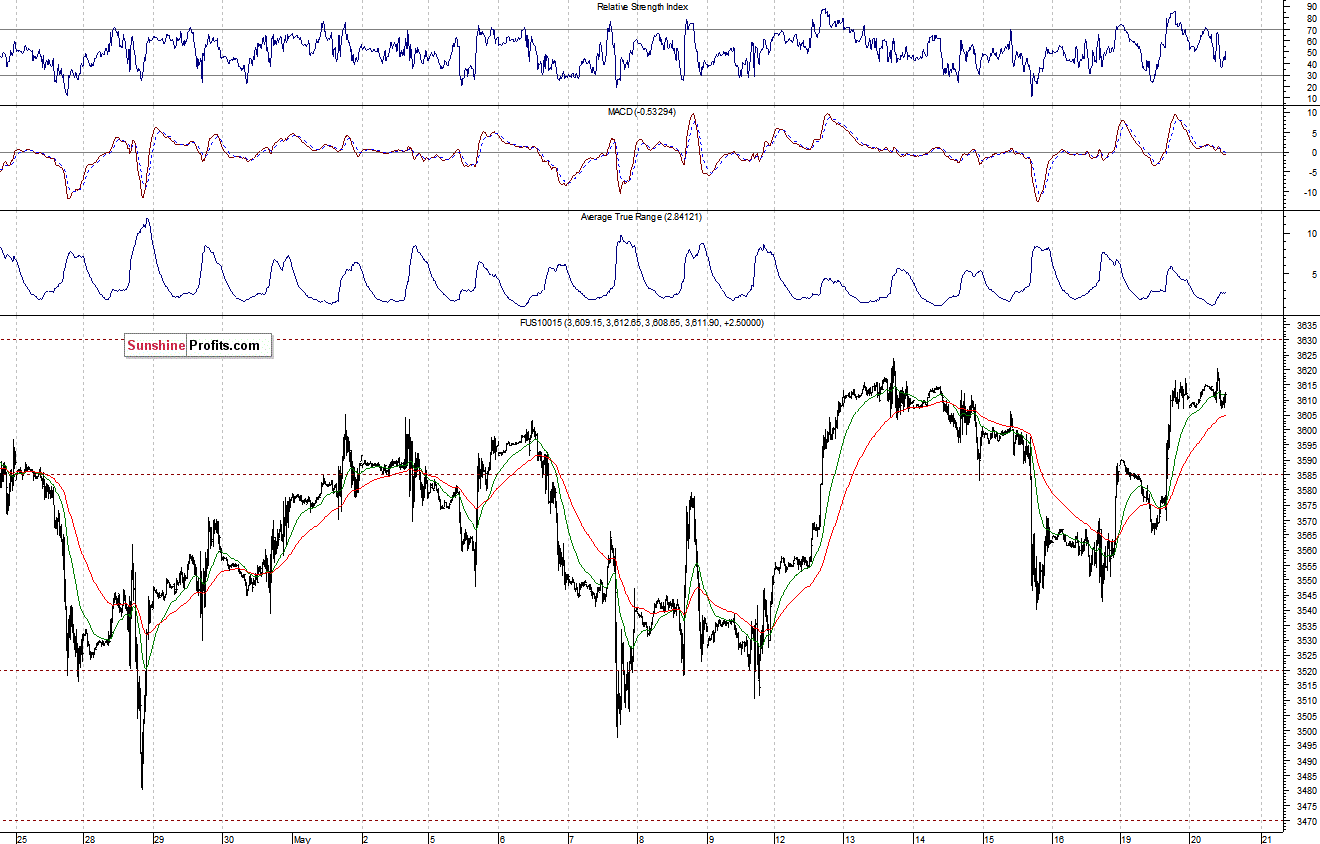The width and height of the screenshot is (1320, 844).
Task: Select the 29 date axis label
Action: pos(158,839)
